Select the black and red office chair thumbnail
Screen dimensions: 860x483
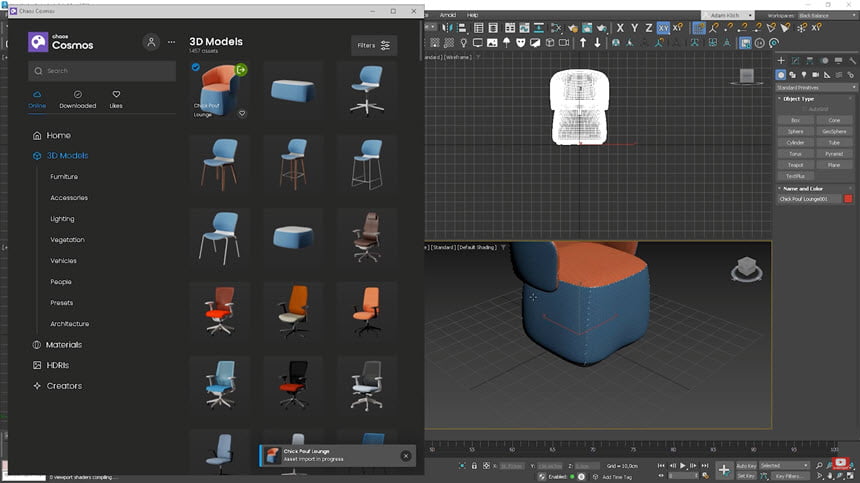click(x=293, y=384)
